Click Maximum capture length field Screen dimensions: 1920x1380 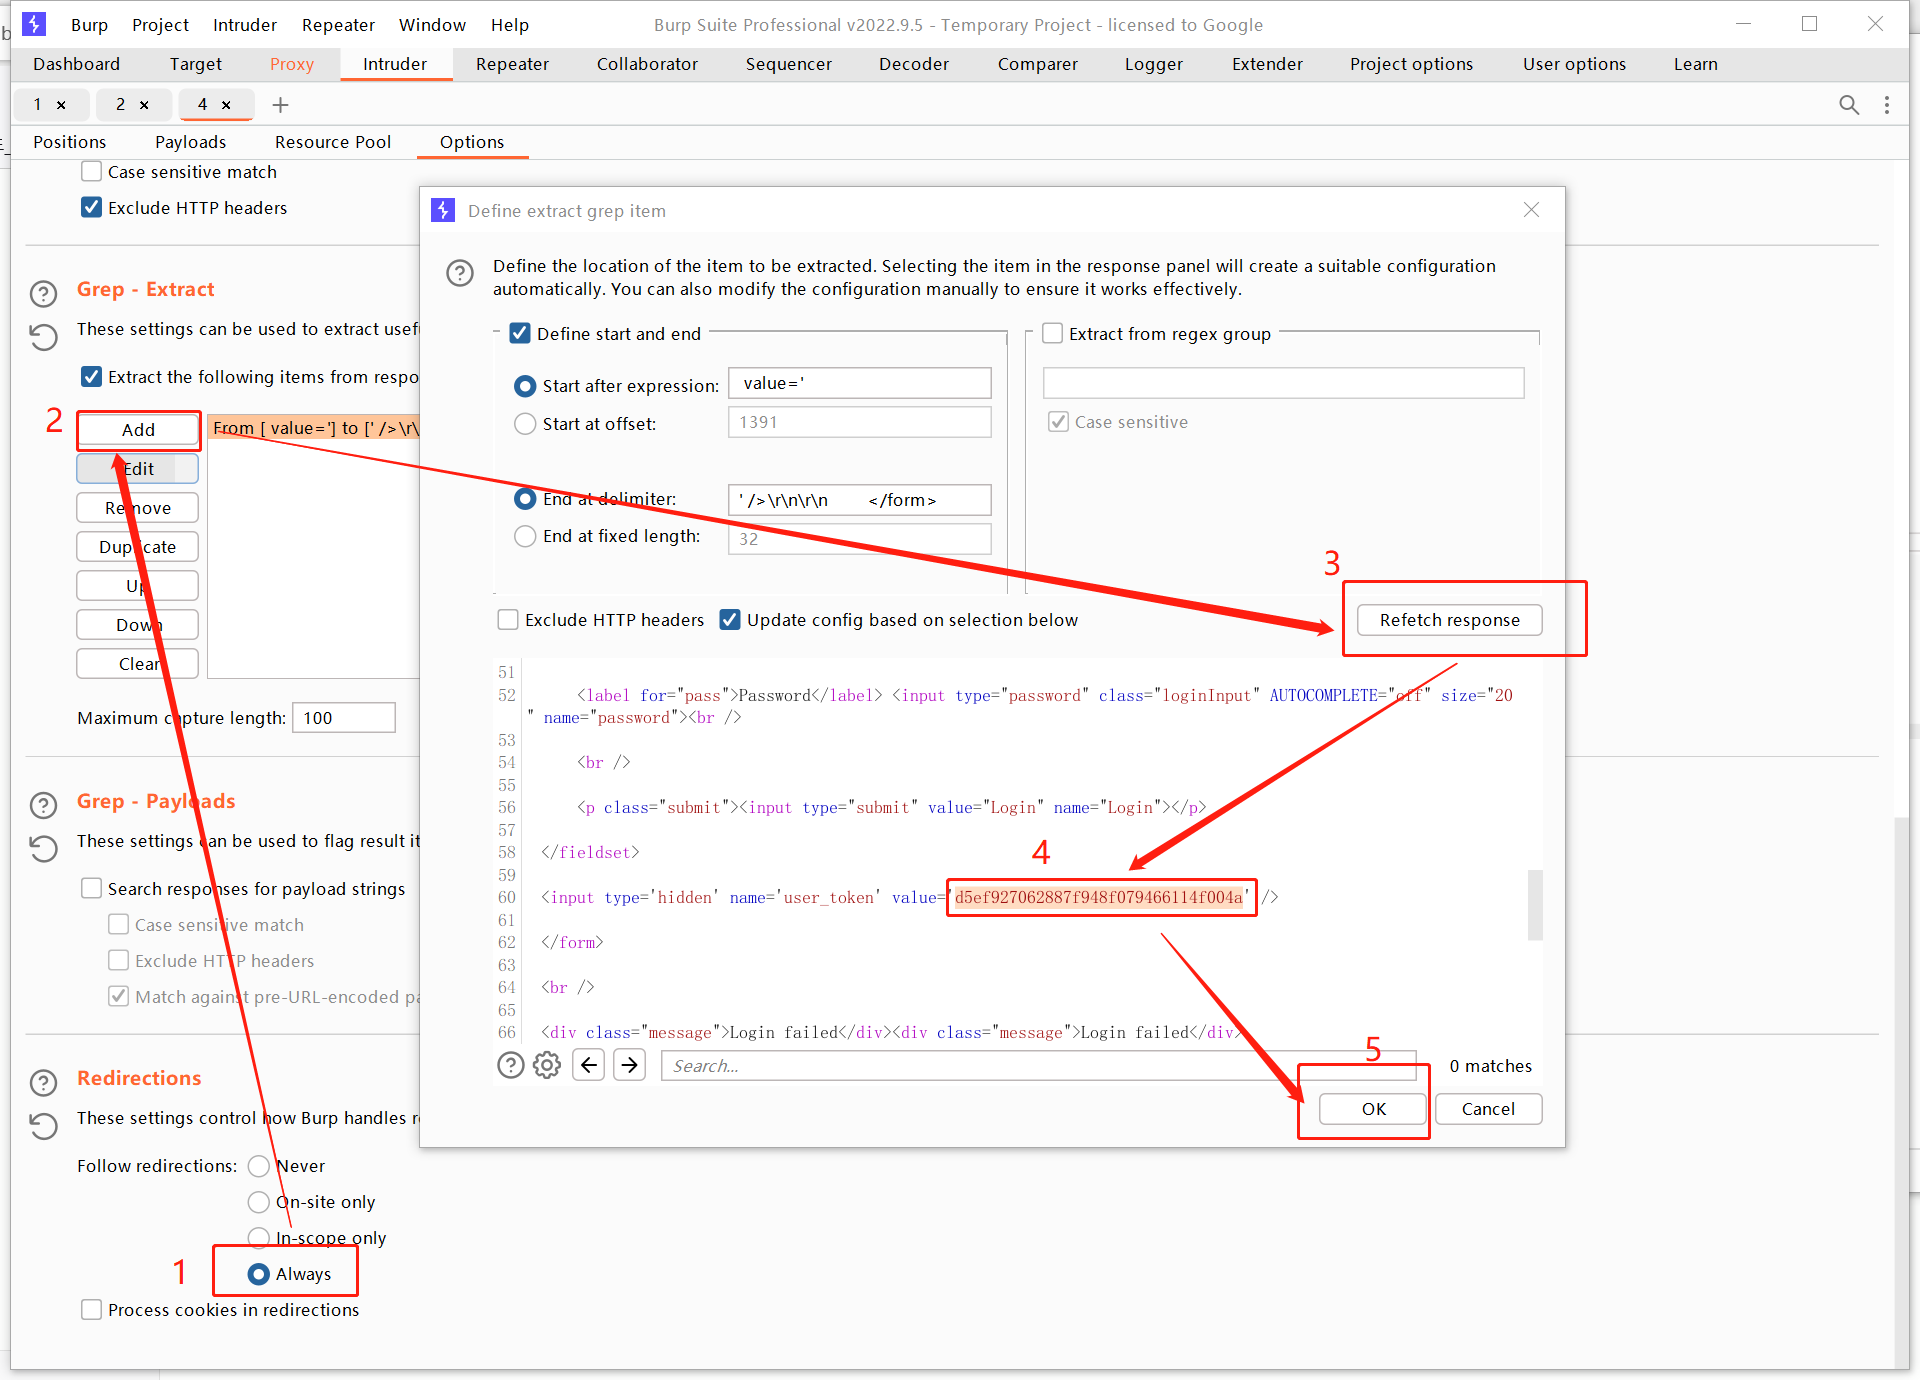pos(343,718)
